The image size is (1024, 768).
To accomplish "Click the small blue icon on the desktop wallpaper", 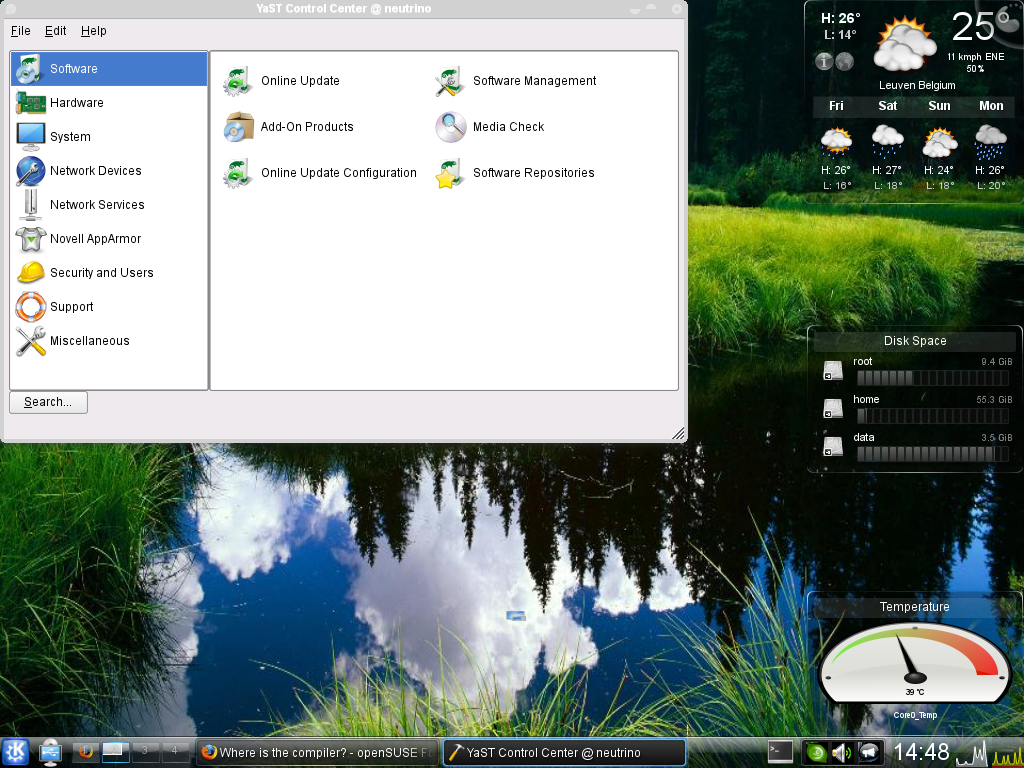I will click(x=516, y=615).
